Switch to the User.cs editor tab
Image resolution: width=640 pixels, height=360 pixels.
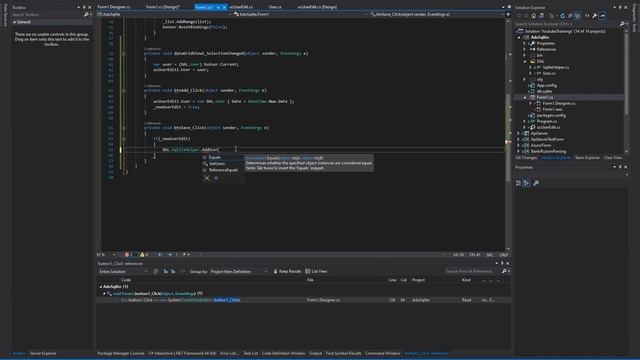(x=275, y=7)
